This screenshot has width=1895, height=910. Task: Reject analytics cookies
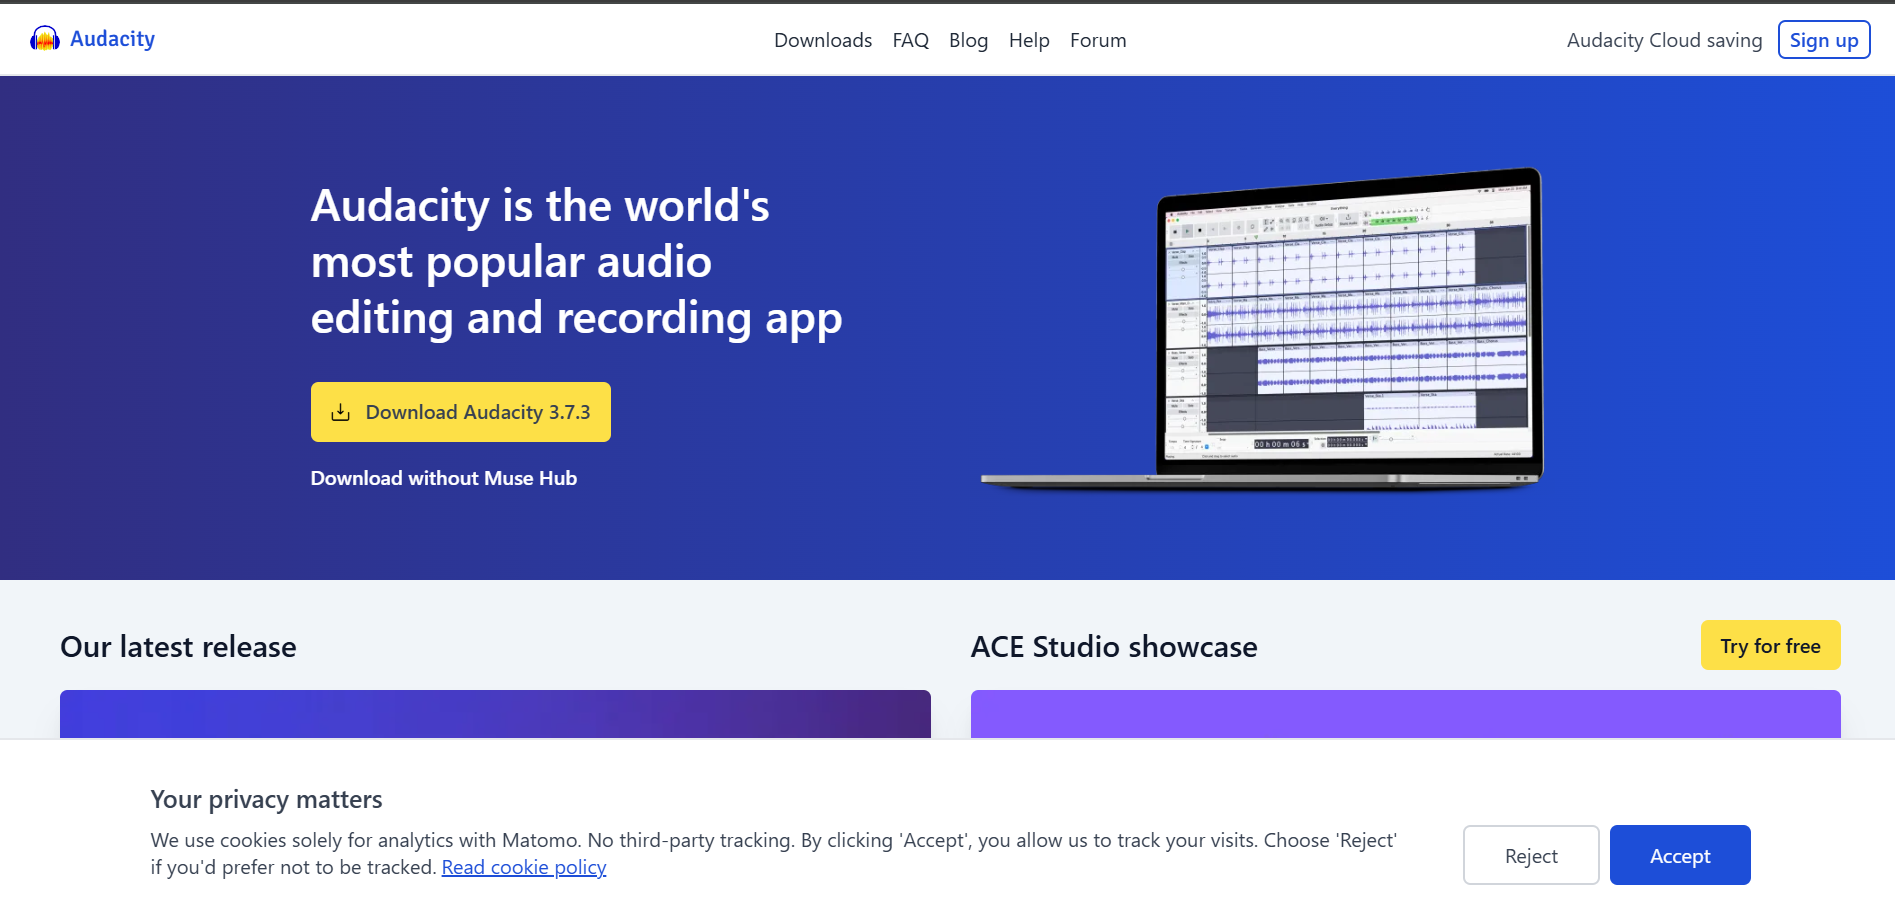pyautogui.click(x=1531, y=855)
